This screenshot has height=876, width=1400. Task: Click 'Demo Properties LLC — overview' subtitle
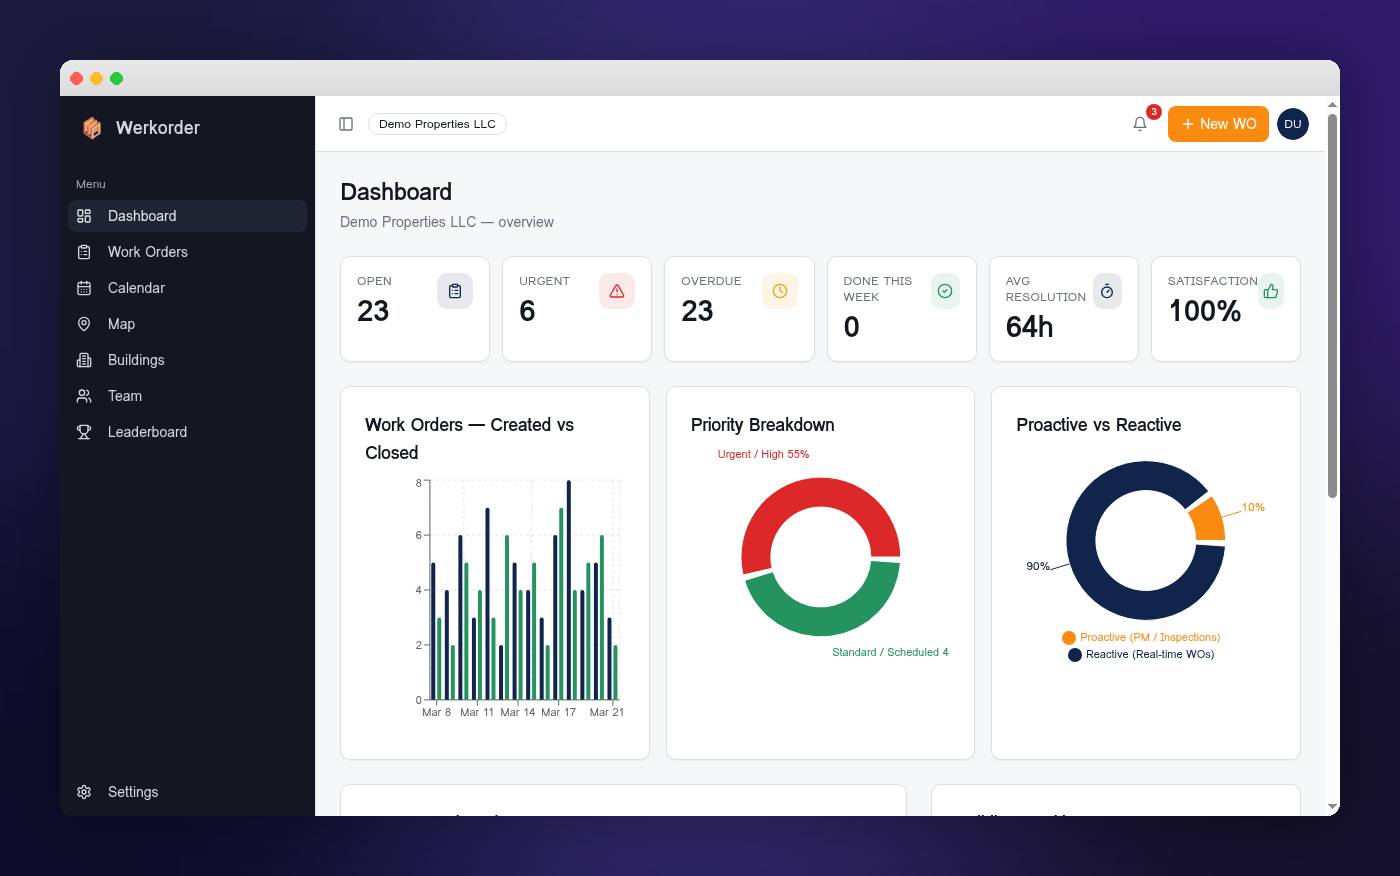[447, 222]
